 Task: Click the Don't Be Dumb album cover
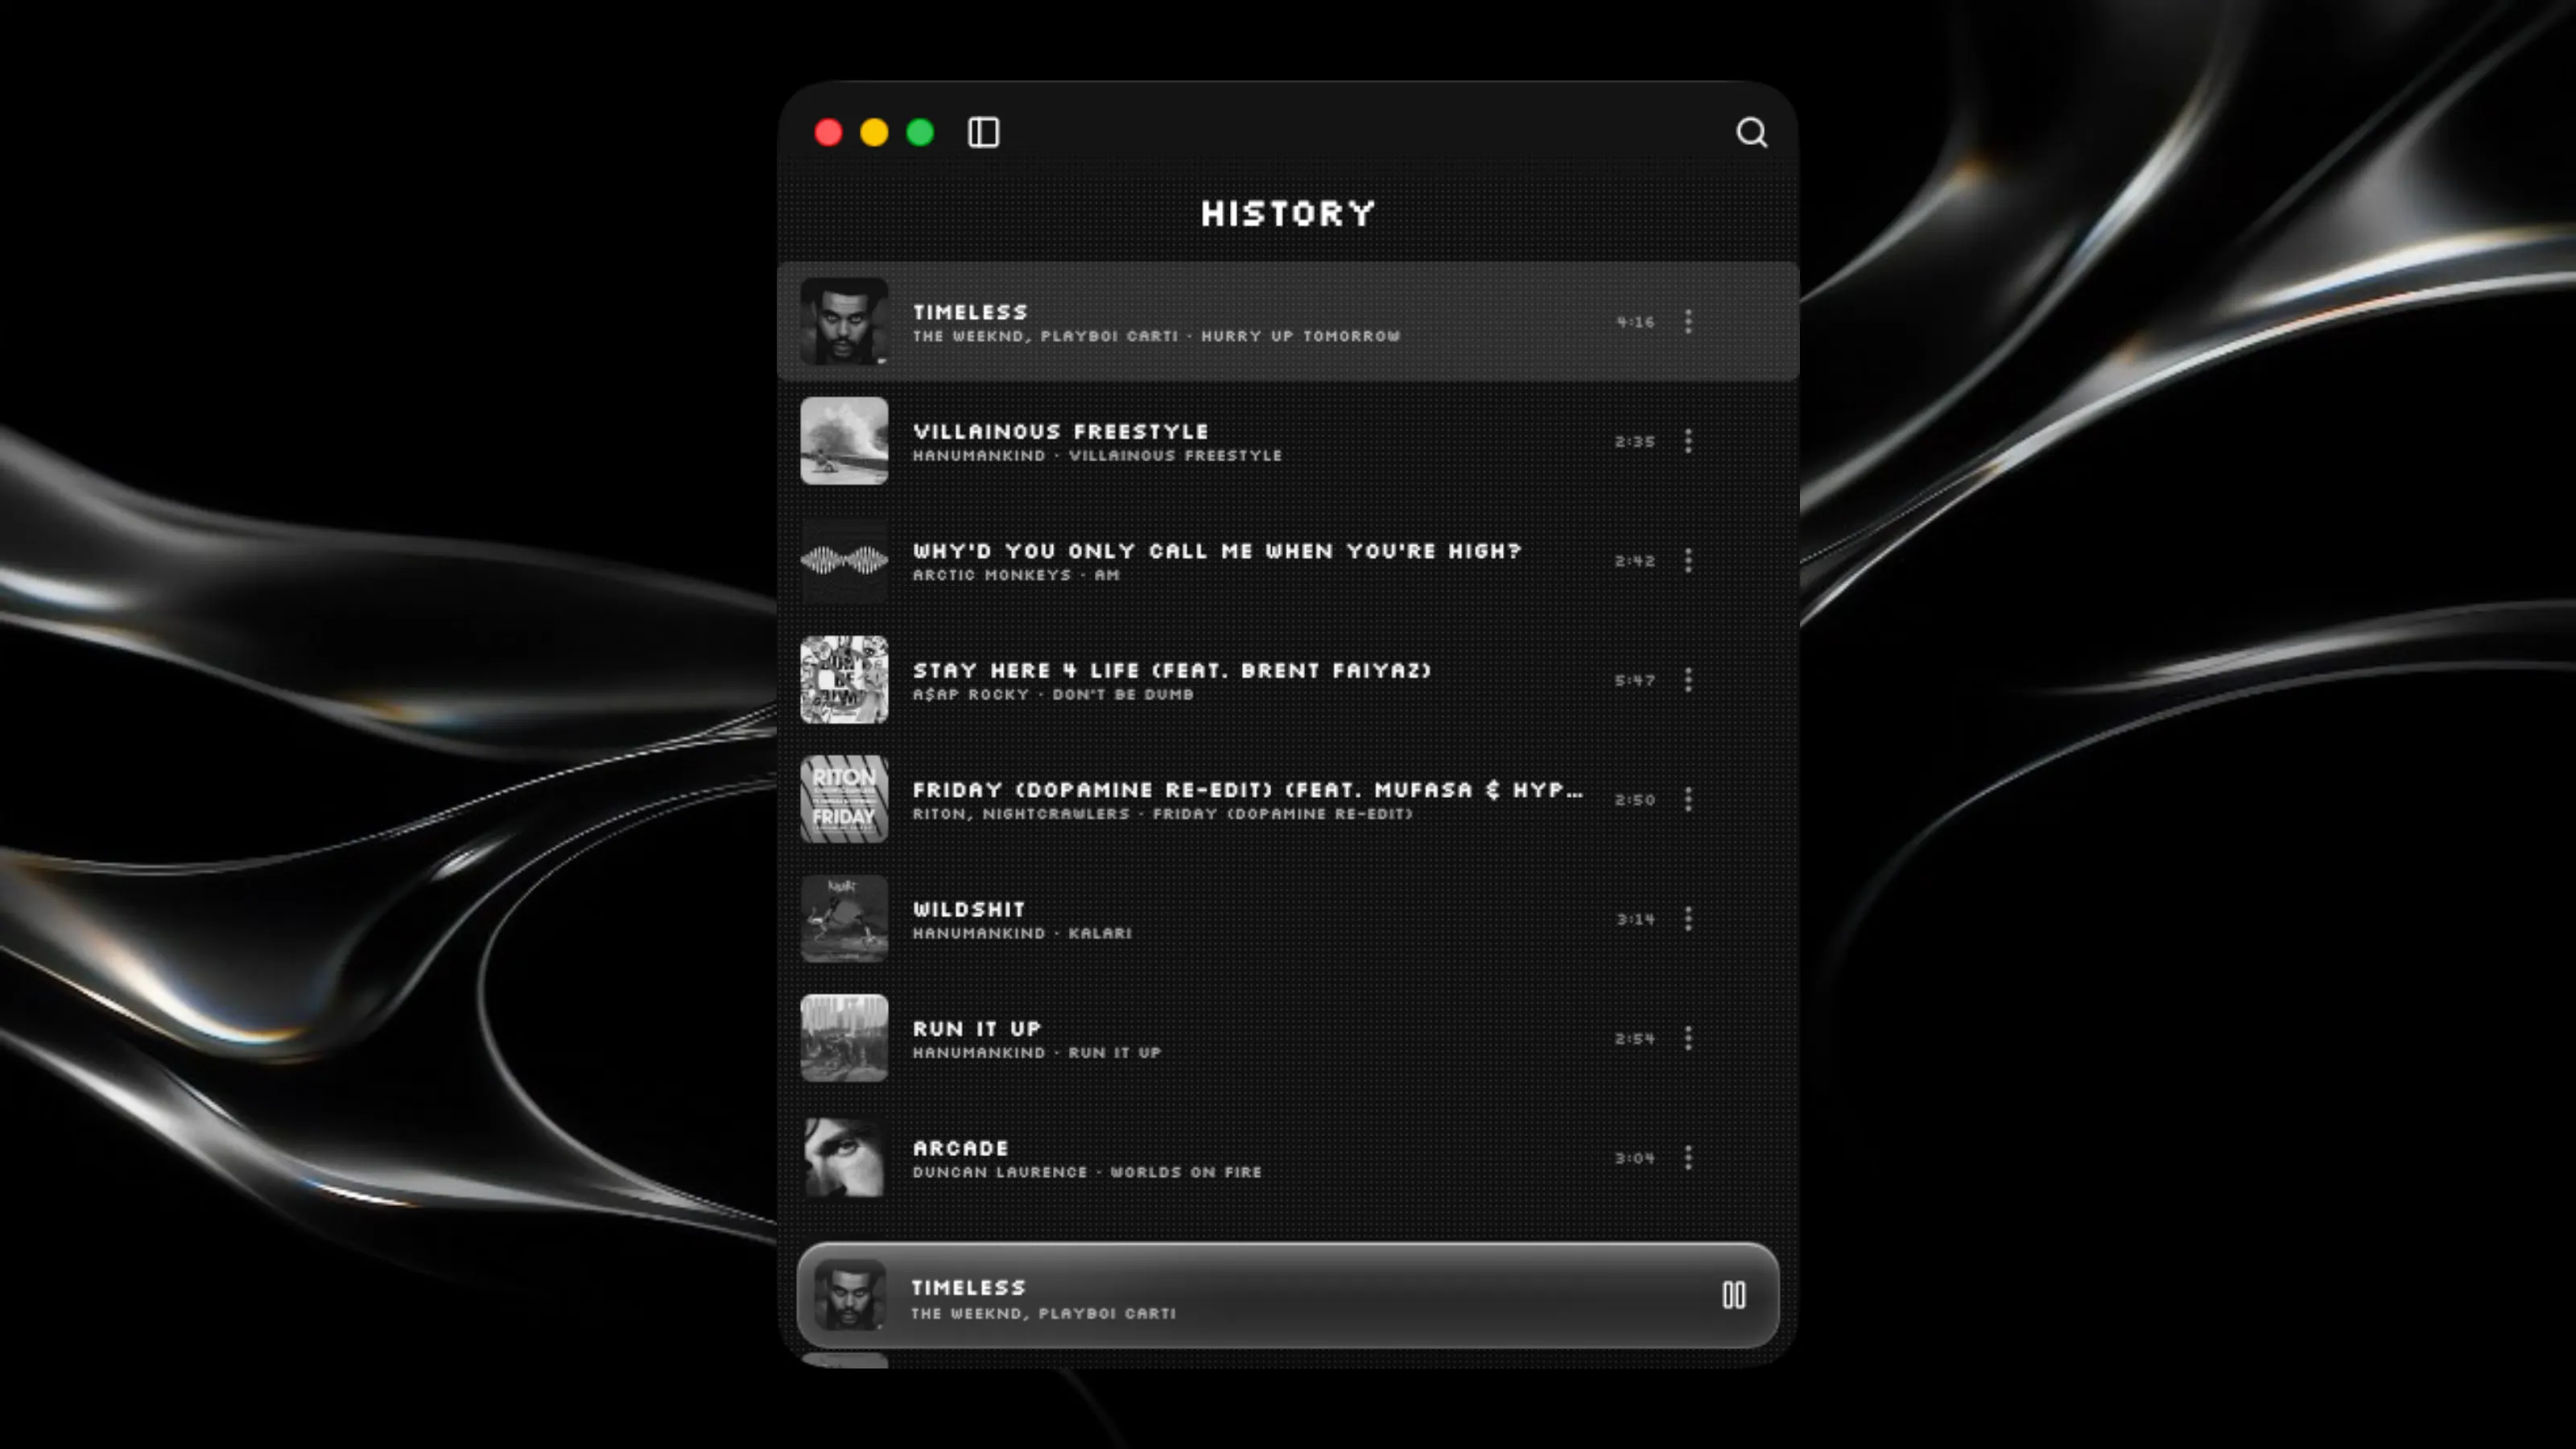844,680
